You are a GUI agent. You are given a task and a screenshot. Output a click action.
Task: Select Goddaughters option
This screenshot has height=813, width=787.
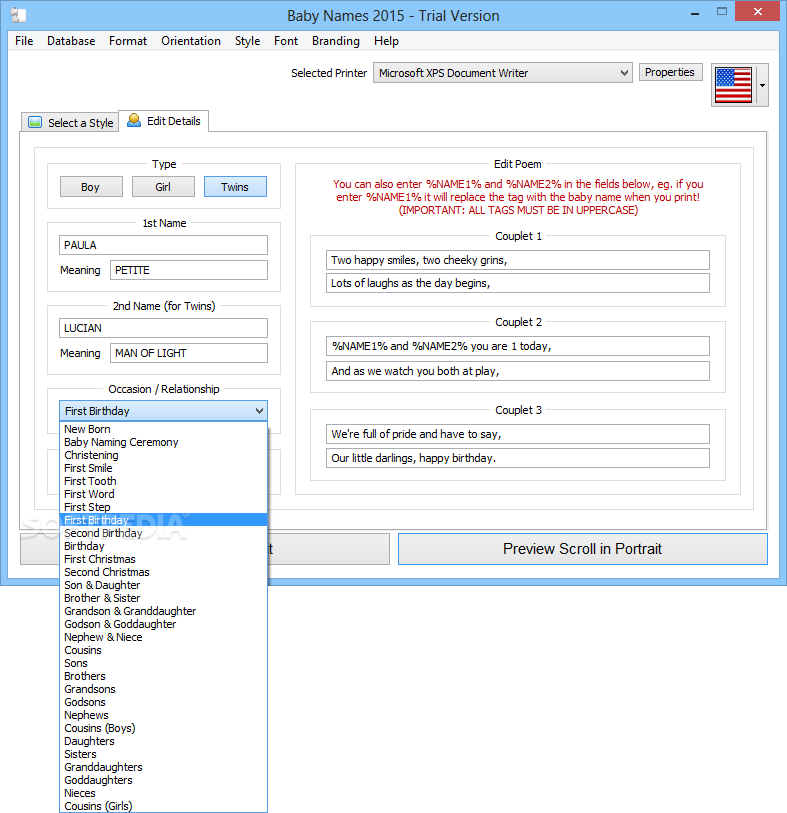point(163,780)
